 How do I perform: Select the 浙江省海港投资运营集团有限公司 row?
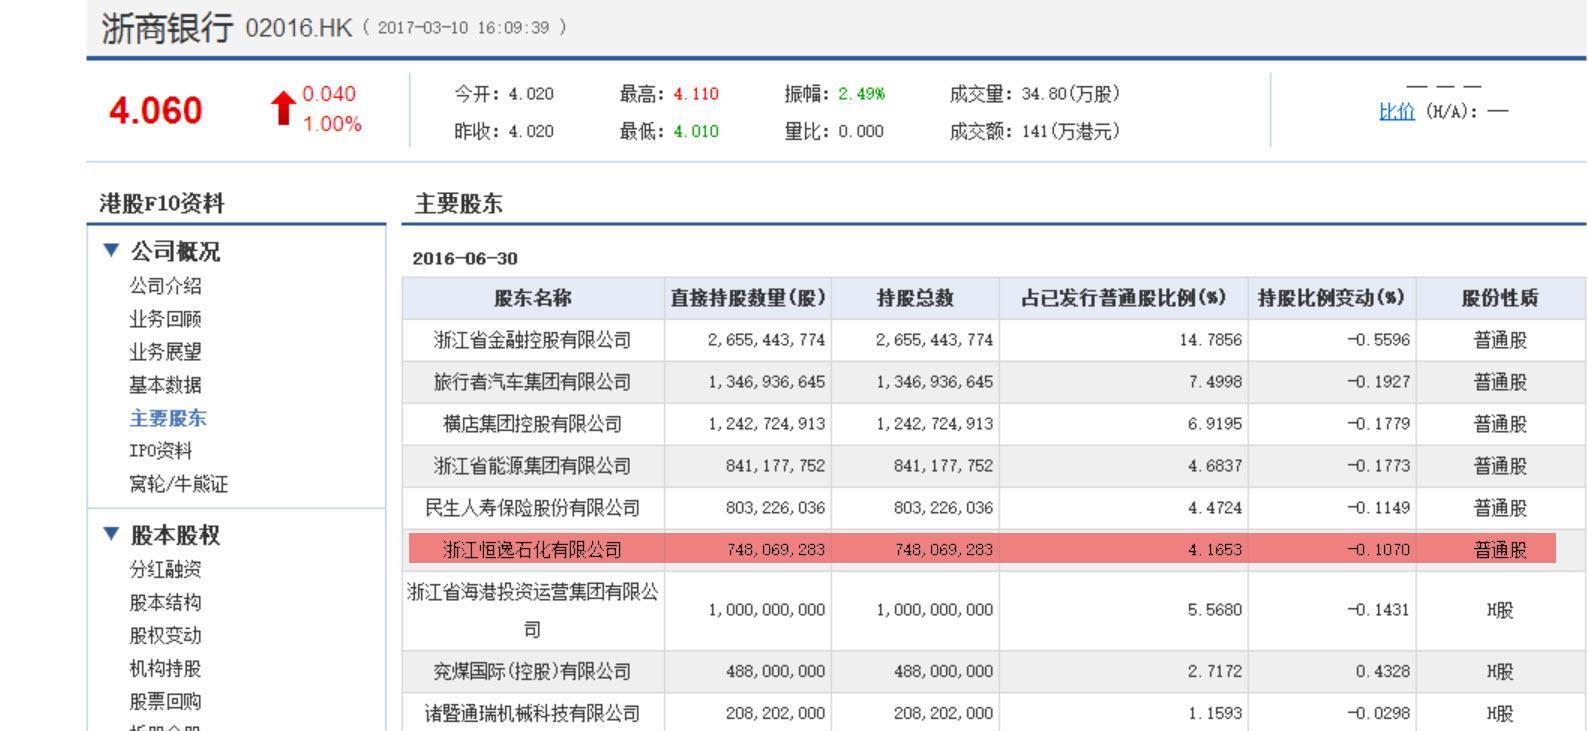click(994, 610)
